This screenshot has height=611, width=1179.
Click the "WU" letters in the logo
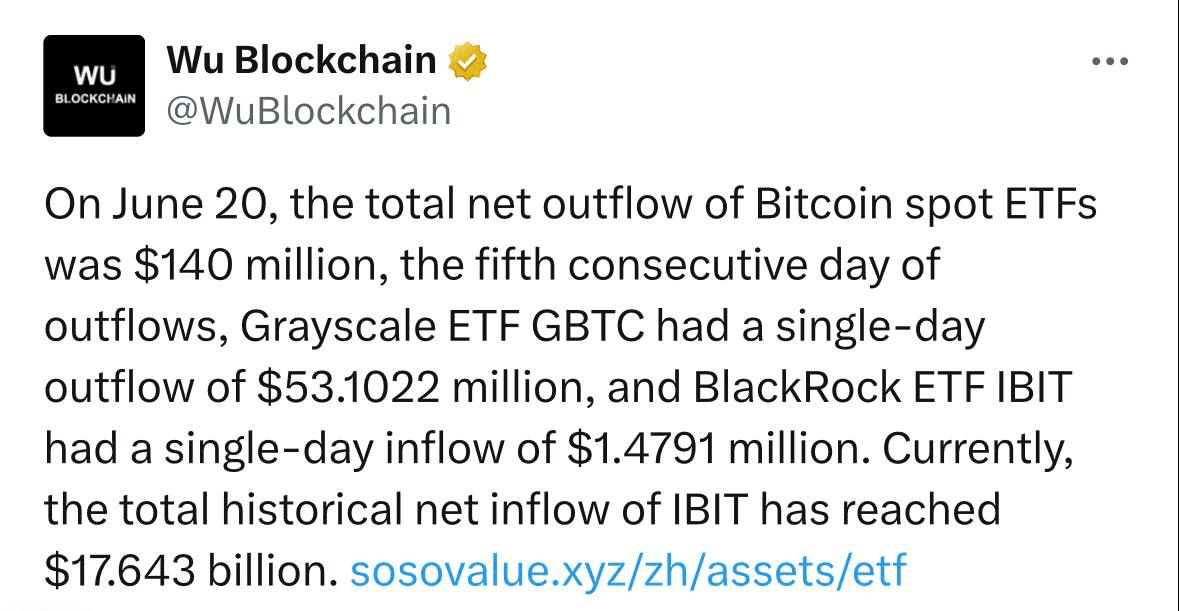pos(95,76)
